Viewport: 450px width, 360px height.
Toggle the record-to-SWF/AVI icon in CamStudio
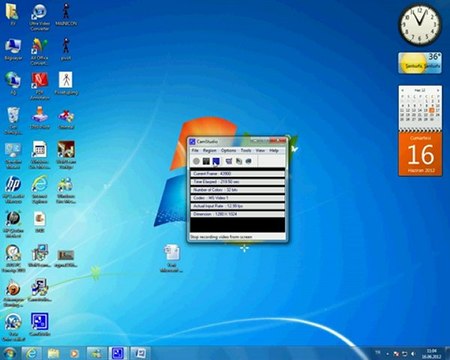click(x=248, y=161)
